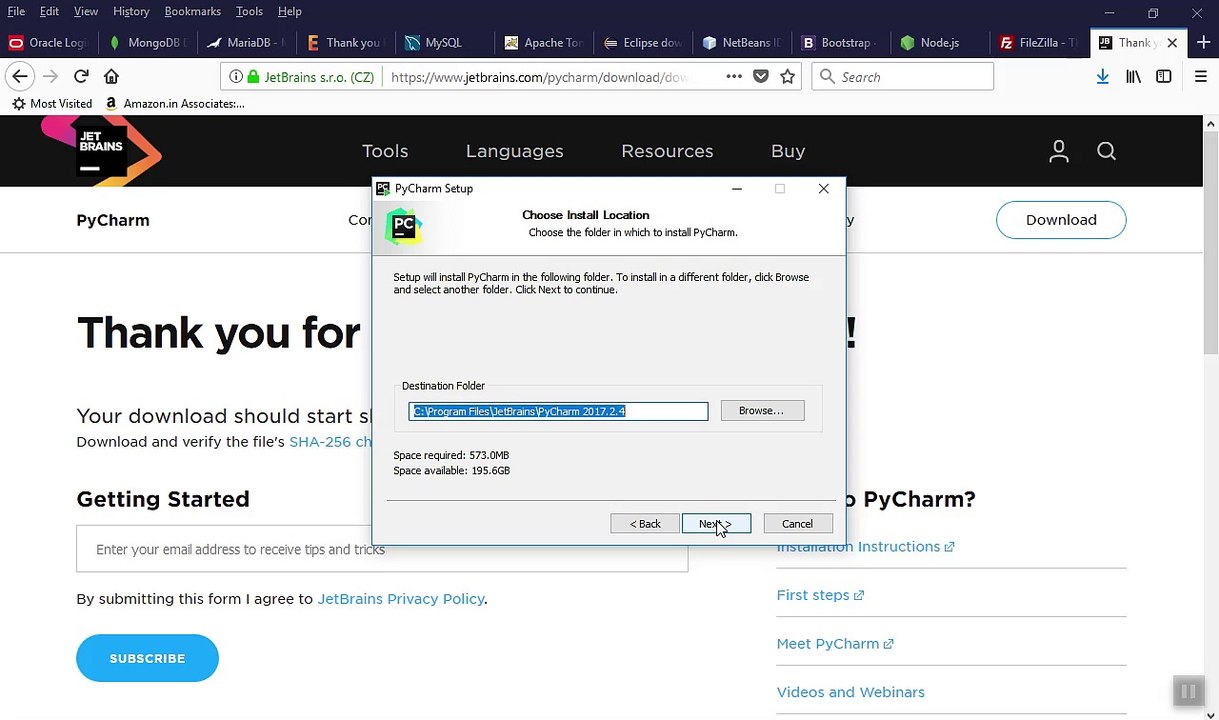Image resolution: width=1219 pixels, height=720 pixels.
Task: Open the Bookmarks menu in Firefox
Action: point(193,11)
